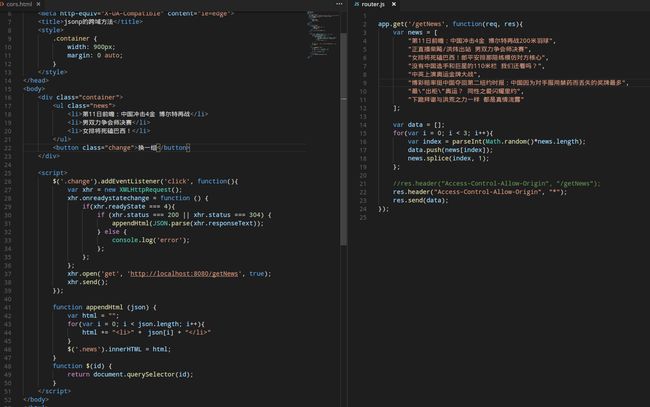Click the 'function appendHtml (json)' line
650x407 pixels.
click(105, 307)
